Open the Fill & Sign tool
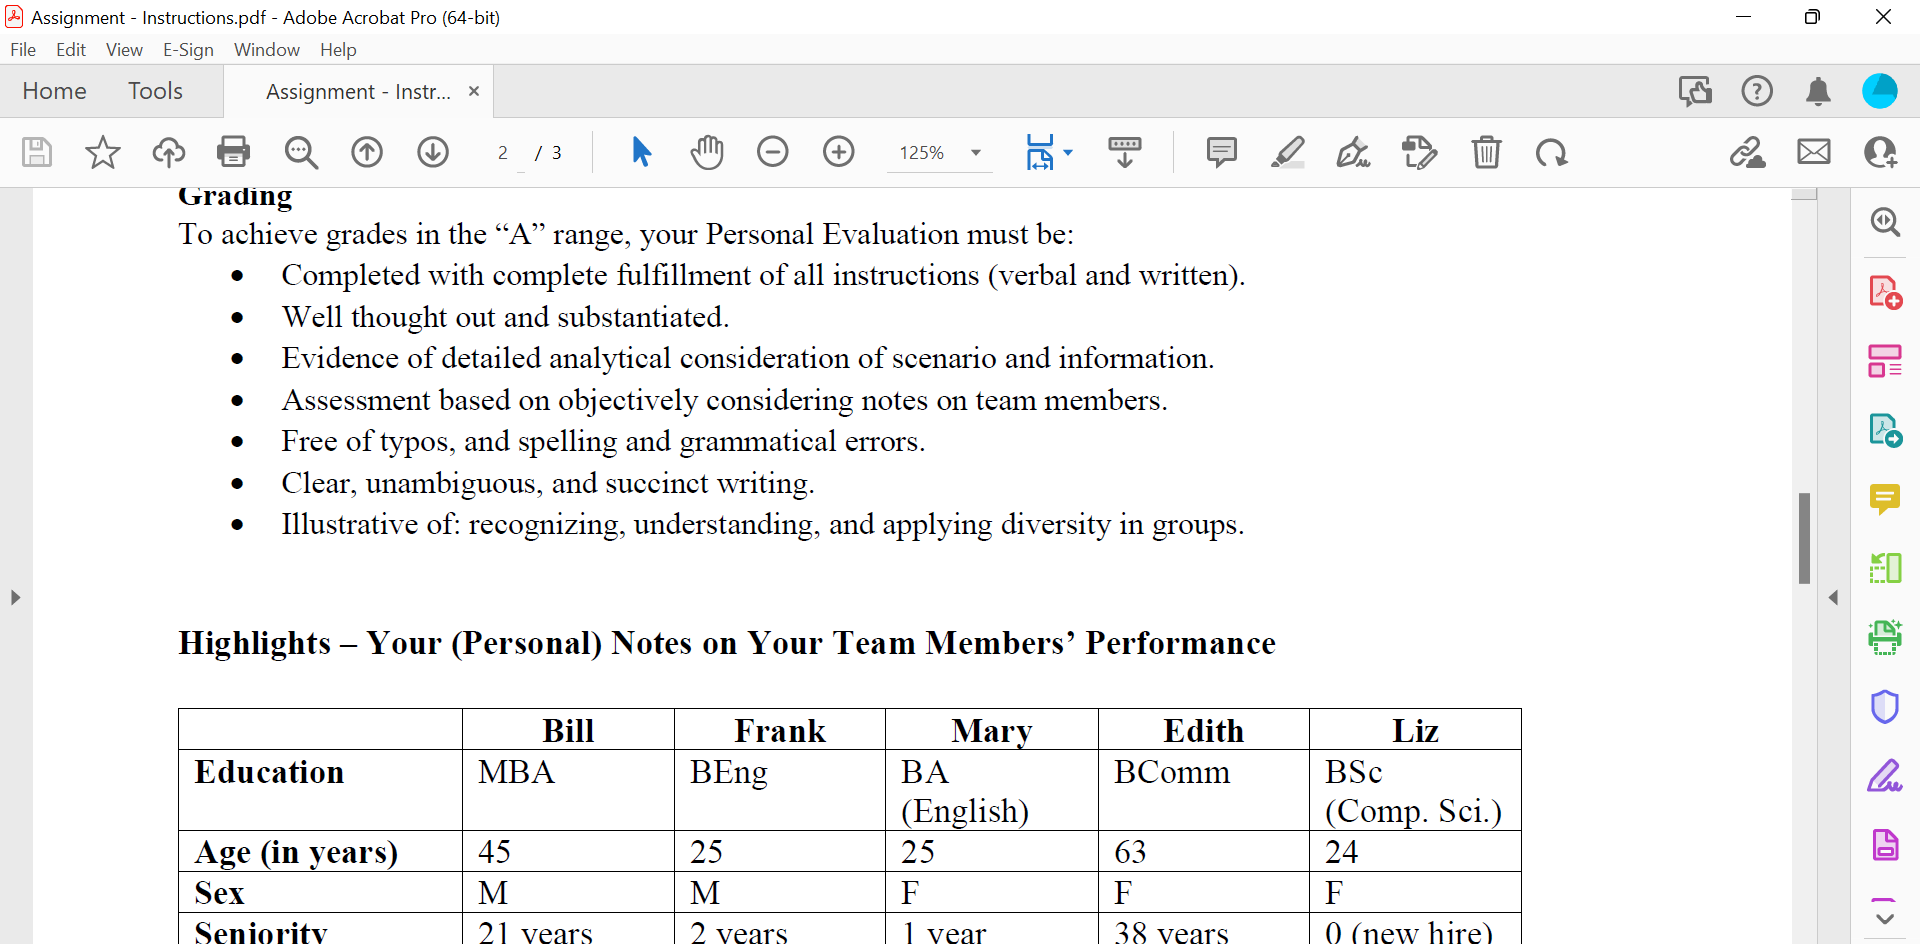Image resolution: width=1920 pixels, height=944 pixels. pyautogui.click(x=1886, y=777)
